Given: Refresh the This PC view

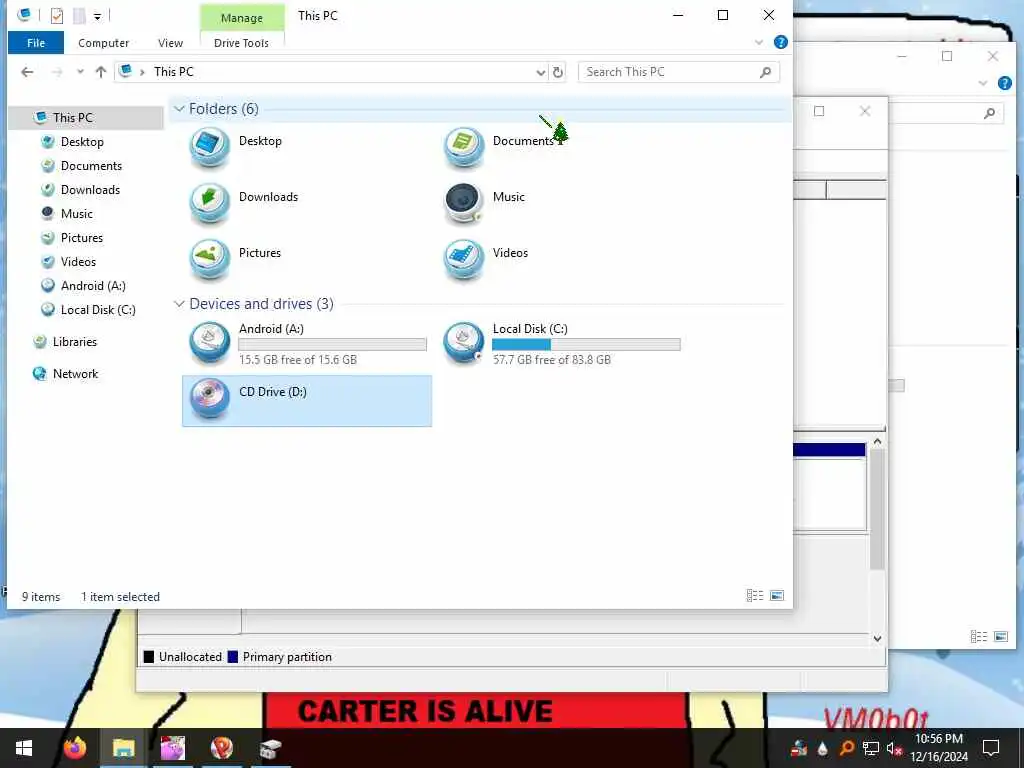Looking at the screenshot, I should (558, 72).
